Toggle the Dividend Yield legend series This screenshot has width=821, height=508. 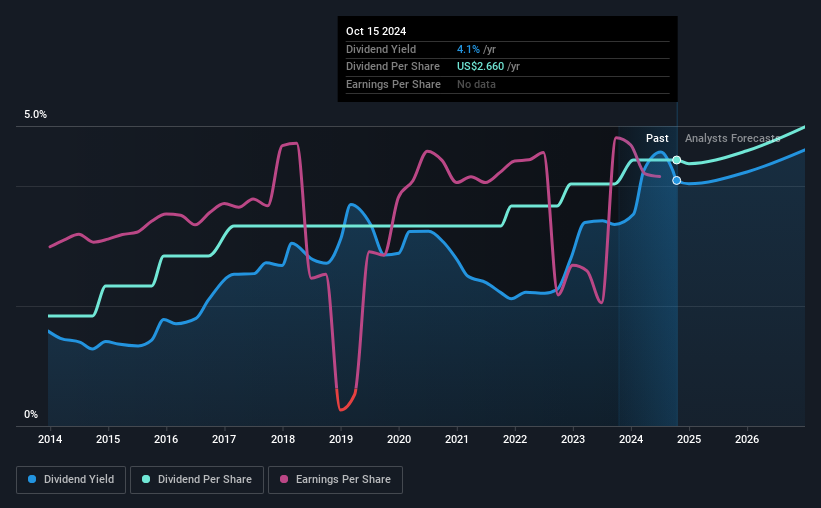coord(71,480)
